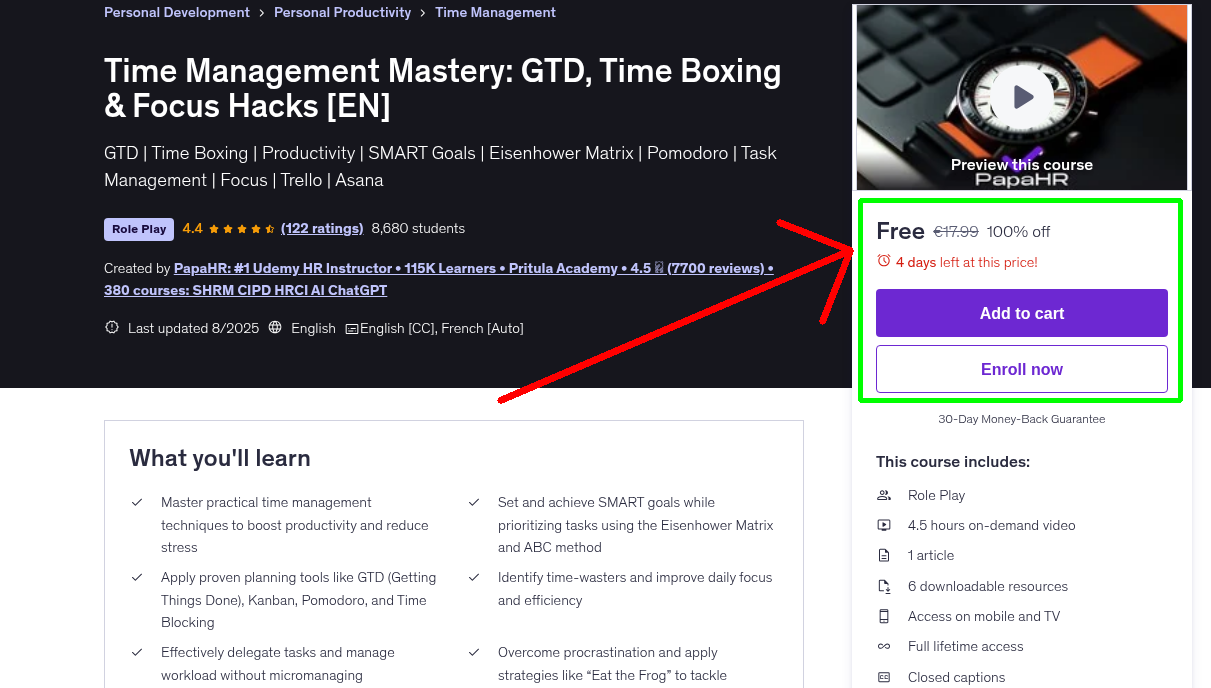Open Personal Productivity breadcrumb link
1211x688 pixels.
[x=342, y=13]
